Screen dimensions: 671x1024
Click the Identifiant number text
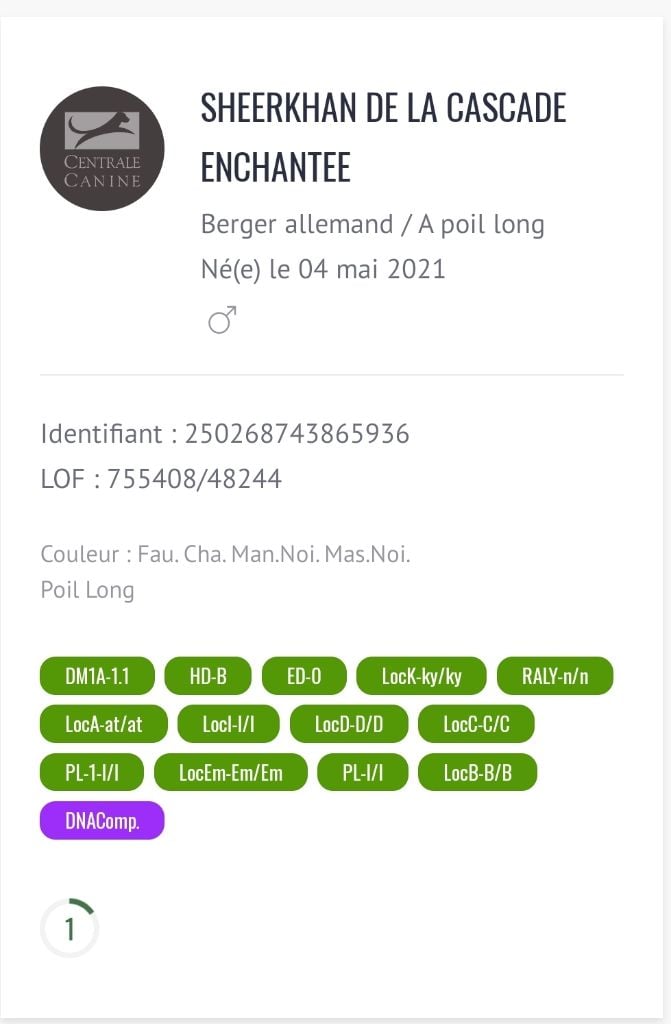click(296, 434)
